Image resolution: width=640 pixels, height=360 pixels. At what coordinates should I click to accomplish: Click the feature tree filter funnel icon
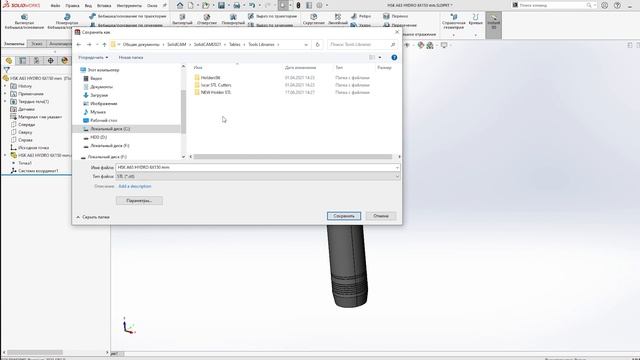[7, 70]
